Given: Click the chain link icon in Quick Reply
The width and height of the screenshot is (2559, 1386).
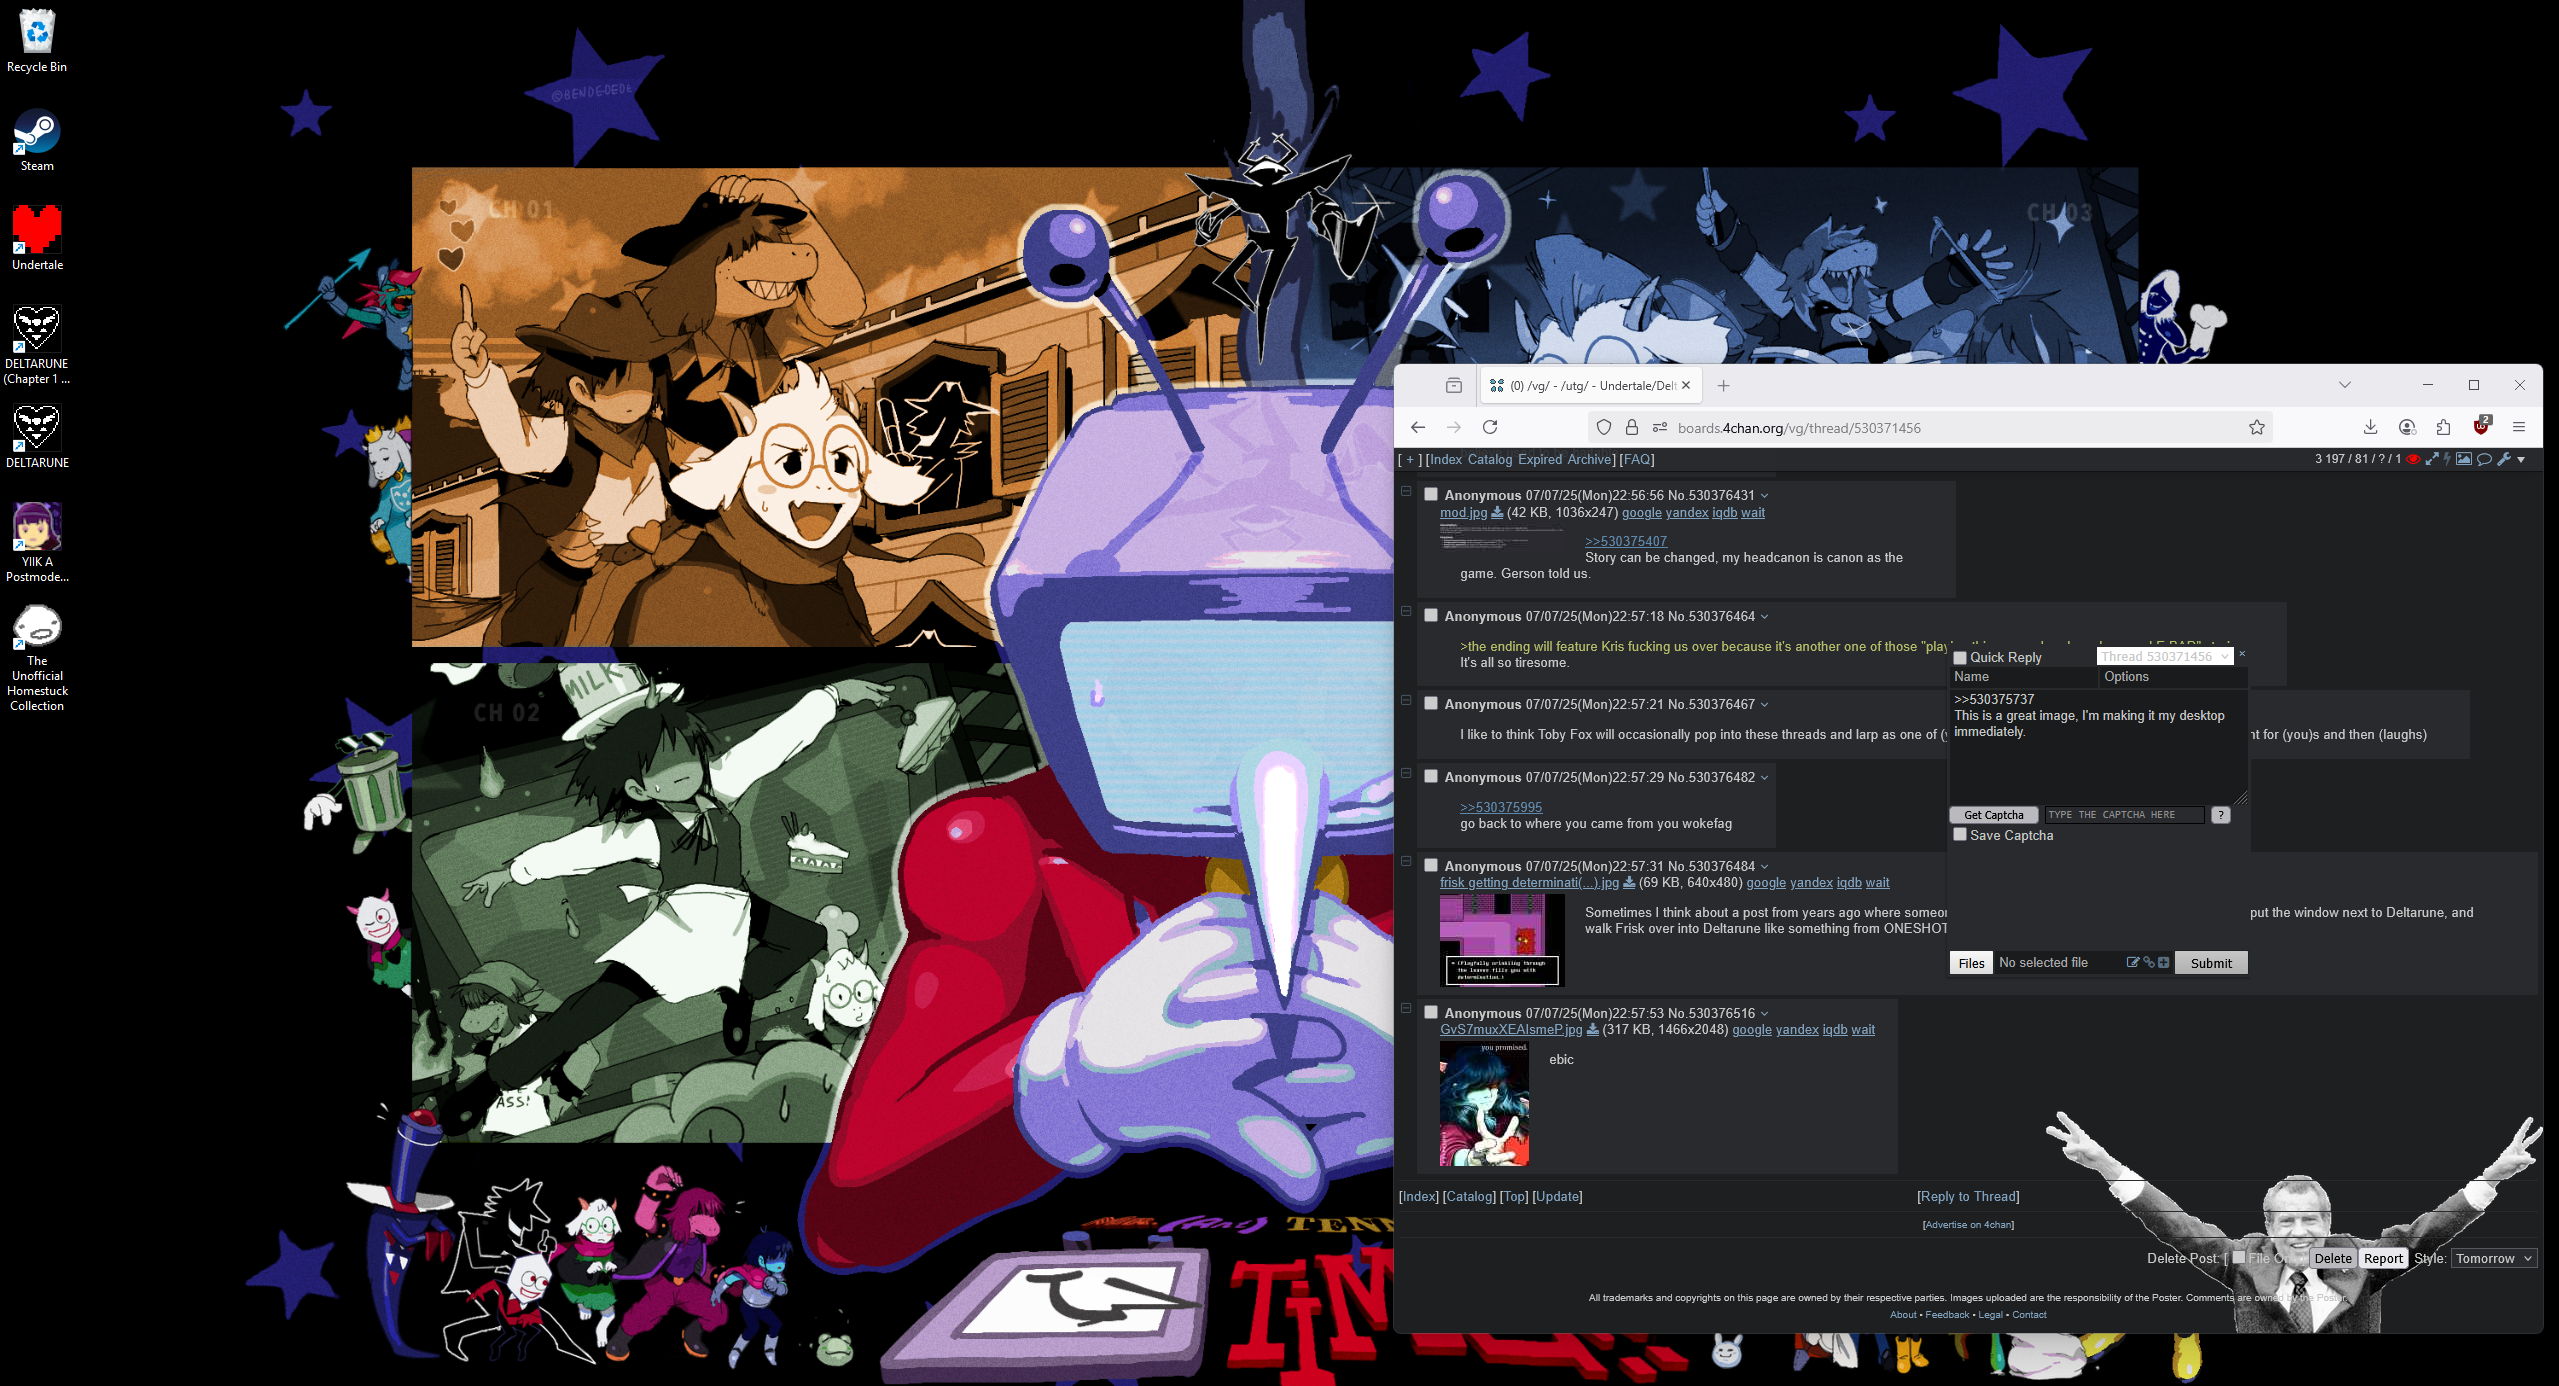Looking at the screenshot, I should pyautogui.click(x=2148, y=962).
